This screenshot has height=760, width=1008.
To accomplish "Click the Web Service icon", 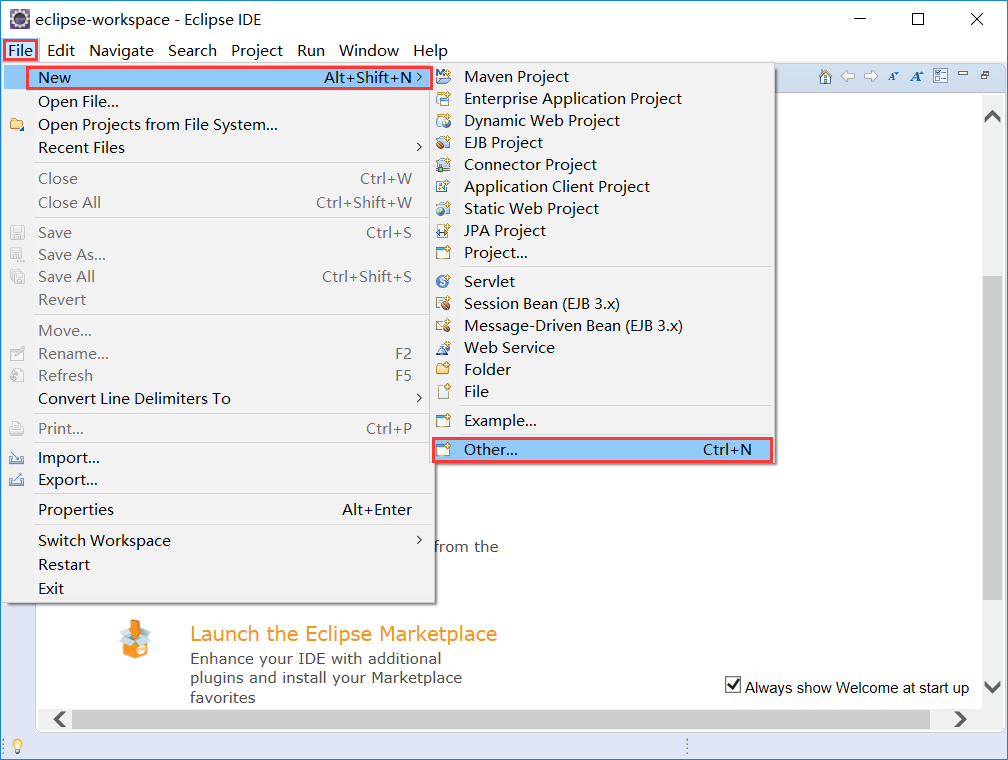I will (x=444, y=347).
